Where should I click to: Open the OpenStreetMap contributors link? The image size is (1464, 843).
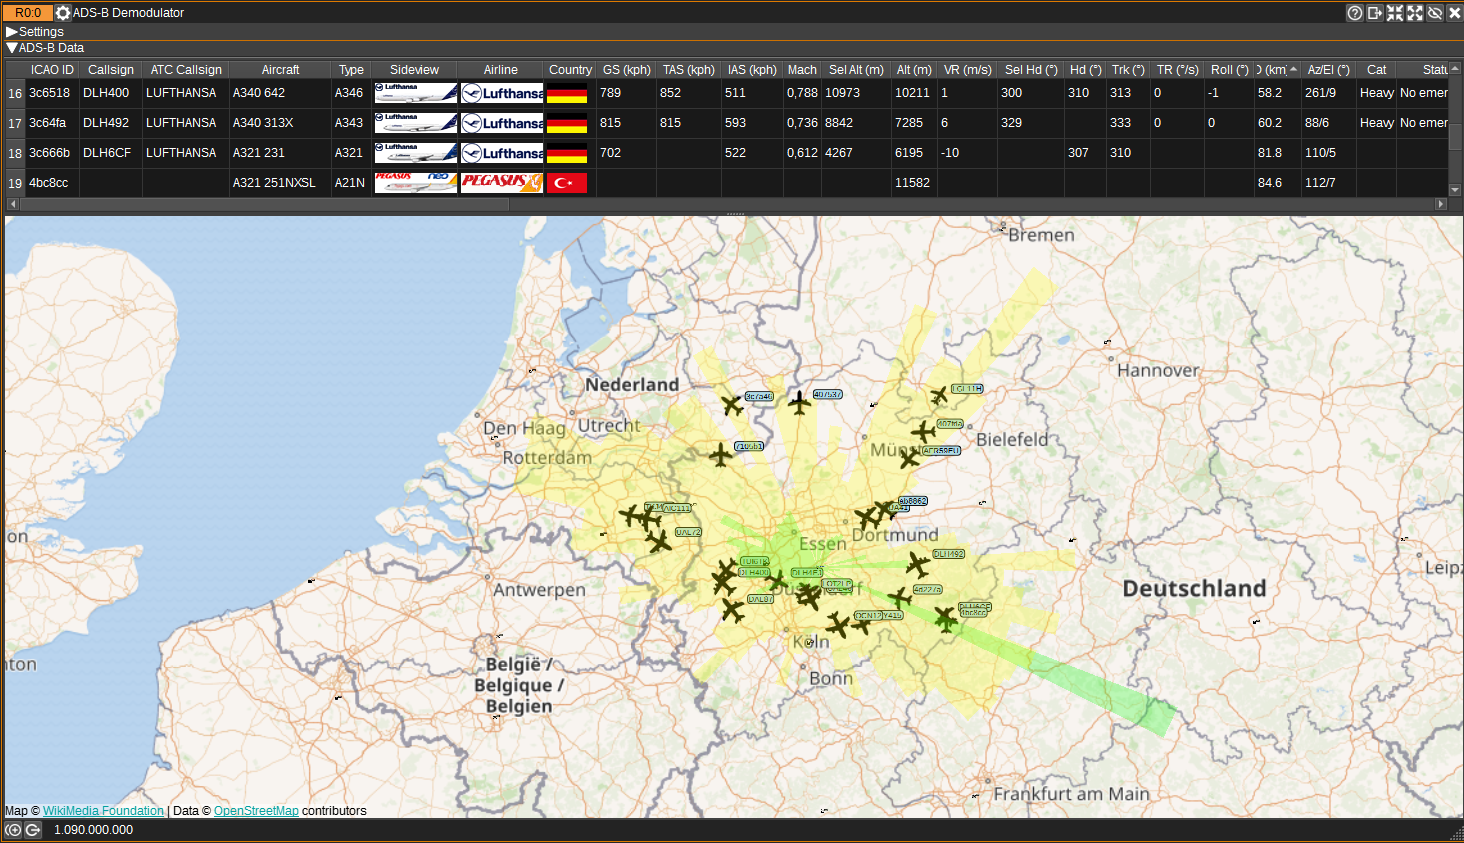256,810
